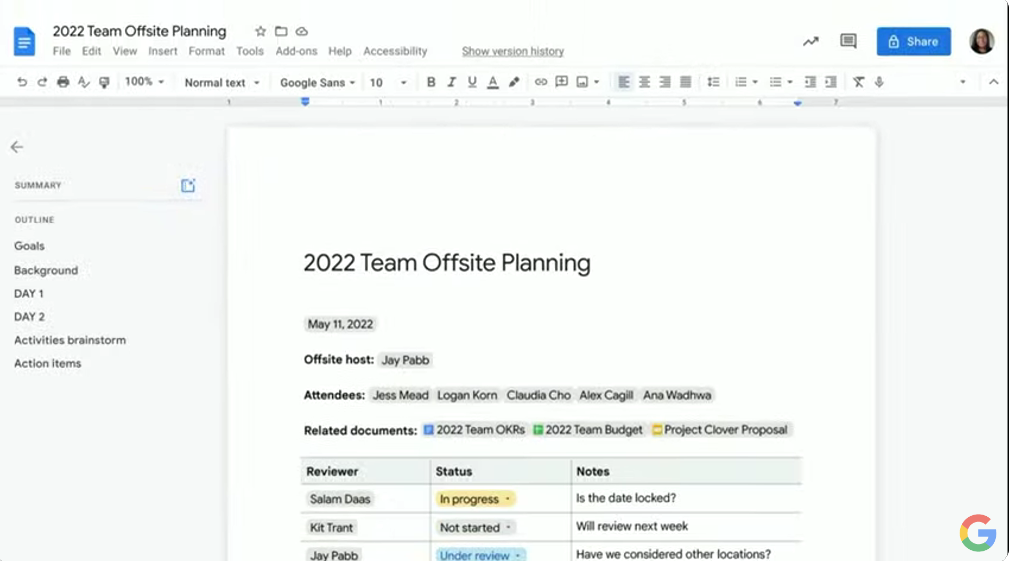Viewport: 1009px width, 561px height.
Task: Expand the insert image options arrow
Action: click(597, 82)
